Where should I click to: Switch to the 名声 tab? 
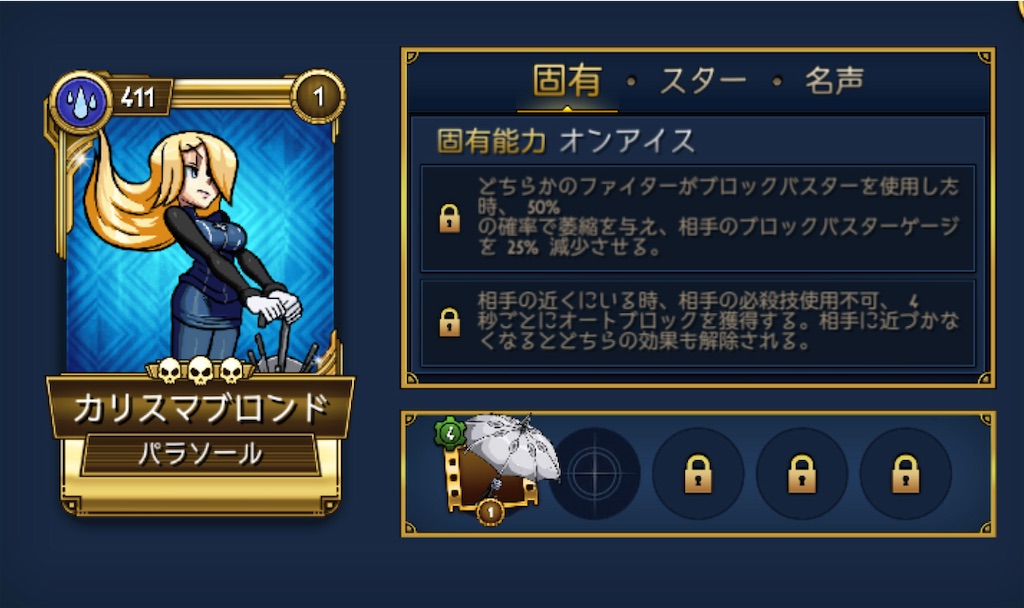pyautogui.click(x=834, y=81)
